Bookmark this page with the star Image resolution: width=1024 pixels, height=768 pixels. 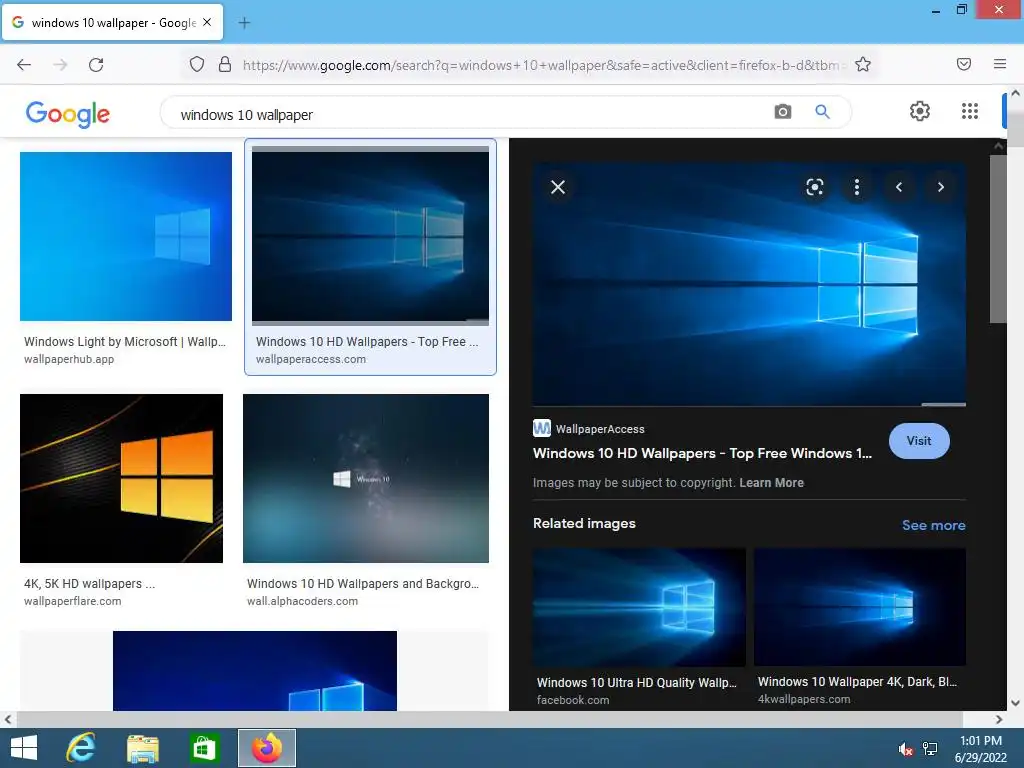point(863,64)
